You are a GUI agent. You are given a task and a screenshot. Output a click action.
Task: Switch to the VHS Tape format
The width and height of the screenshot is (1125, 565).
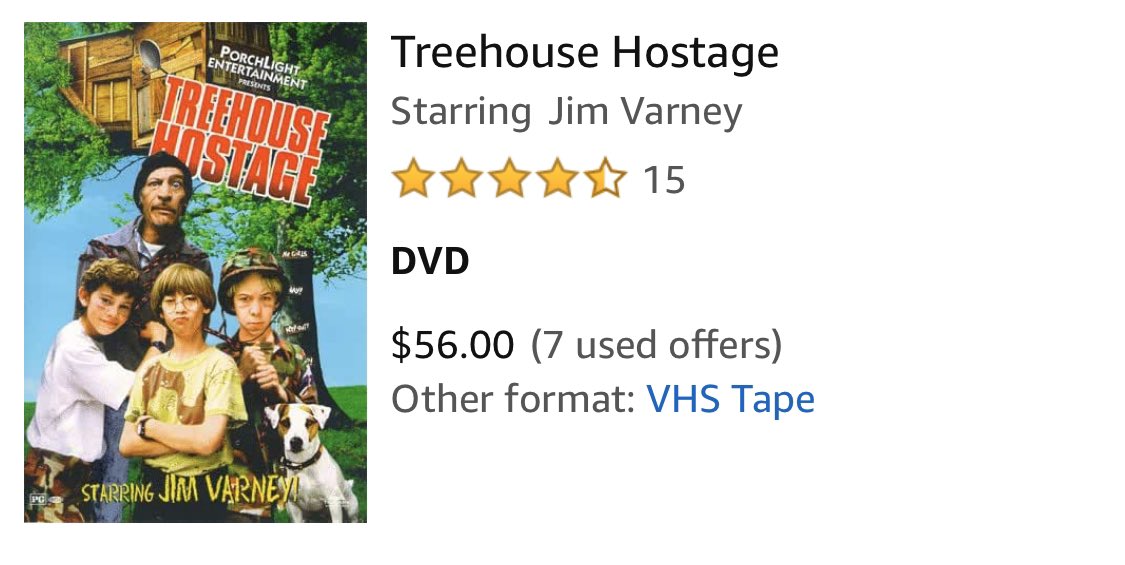pos(730,399)
